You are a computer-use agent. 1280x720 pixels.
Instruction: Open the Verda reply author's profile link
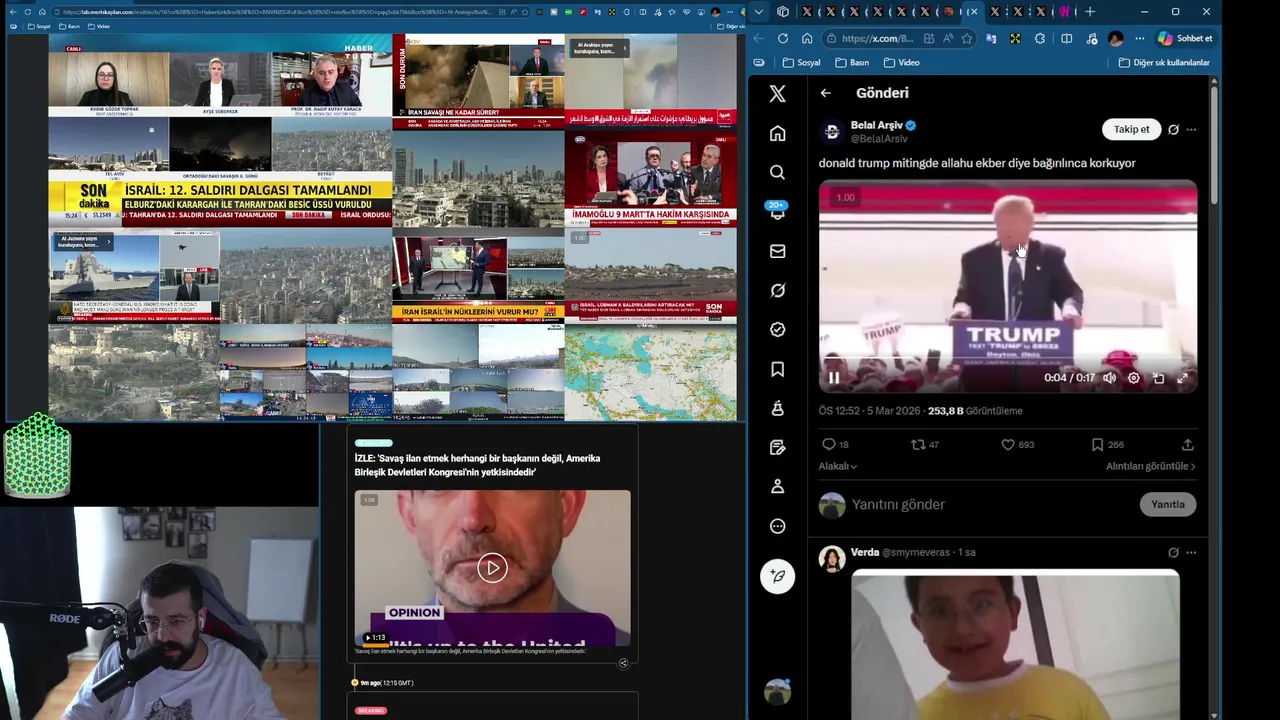tap(865, 552)
